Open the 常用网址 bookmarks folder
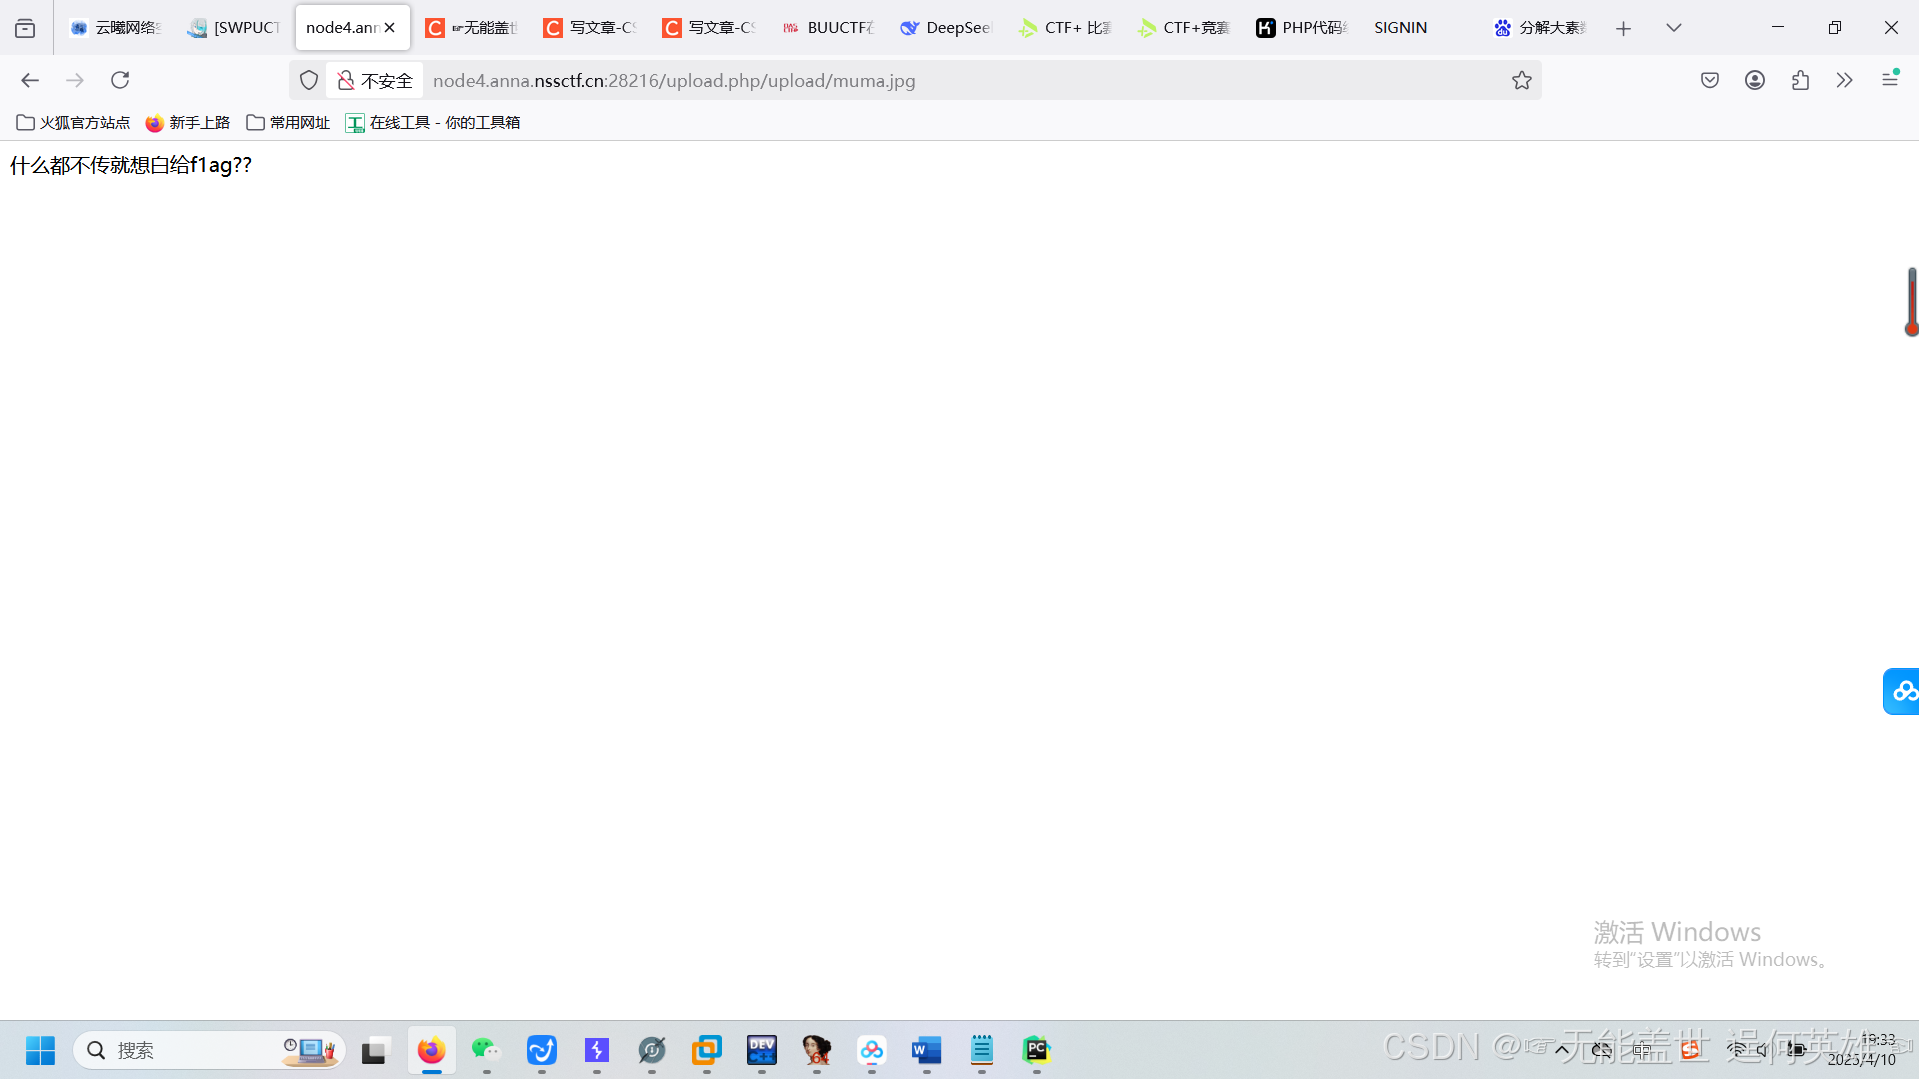 click(287, 122)
